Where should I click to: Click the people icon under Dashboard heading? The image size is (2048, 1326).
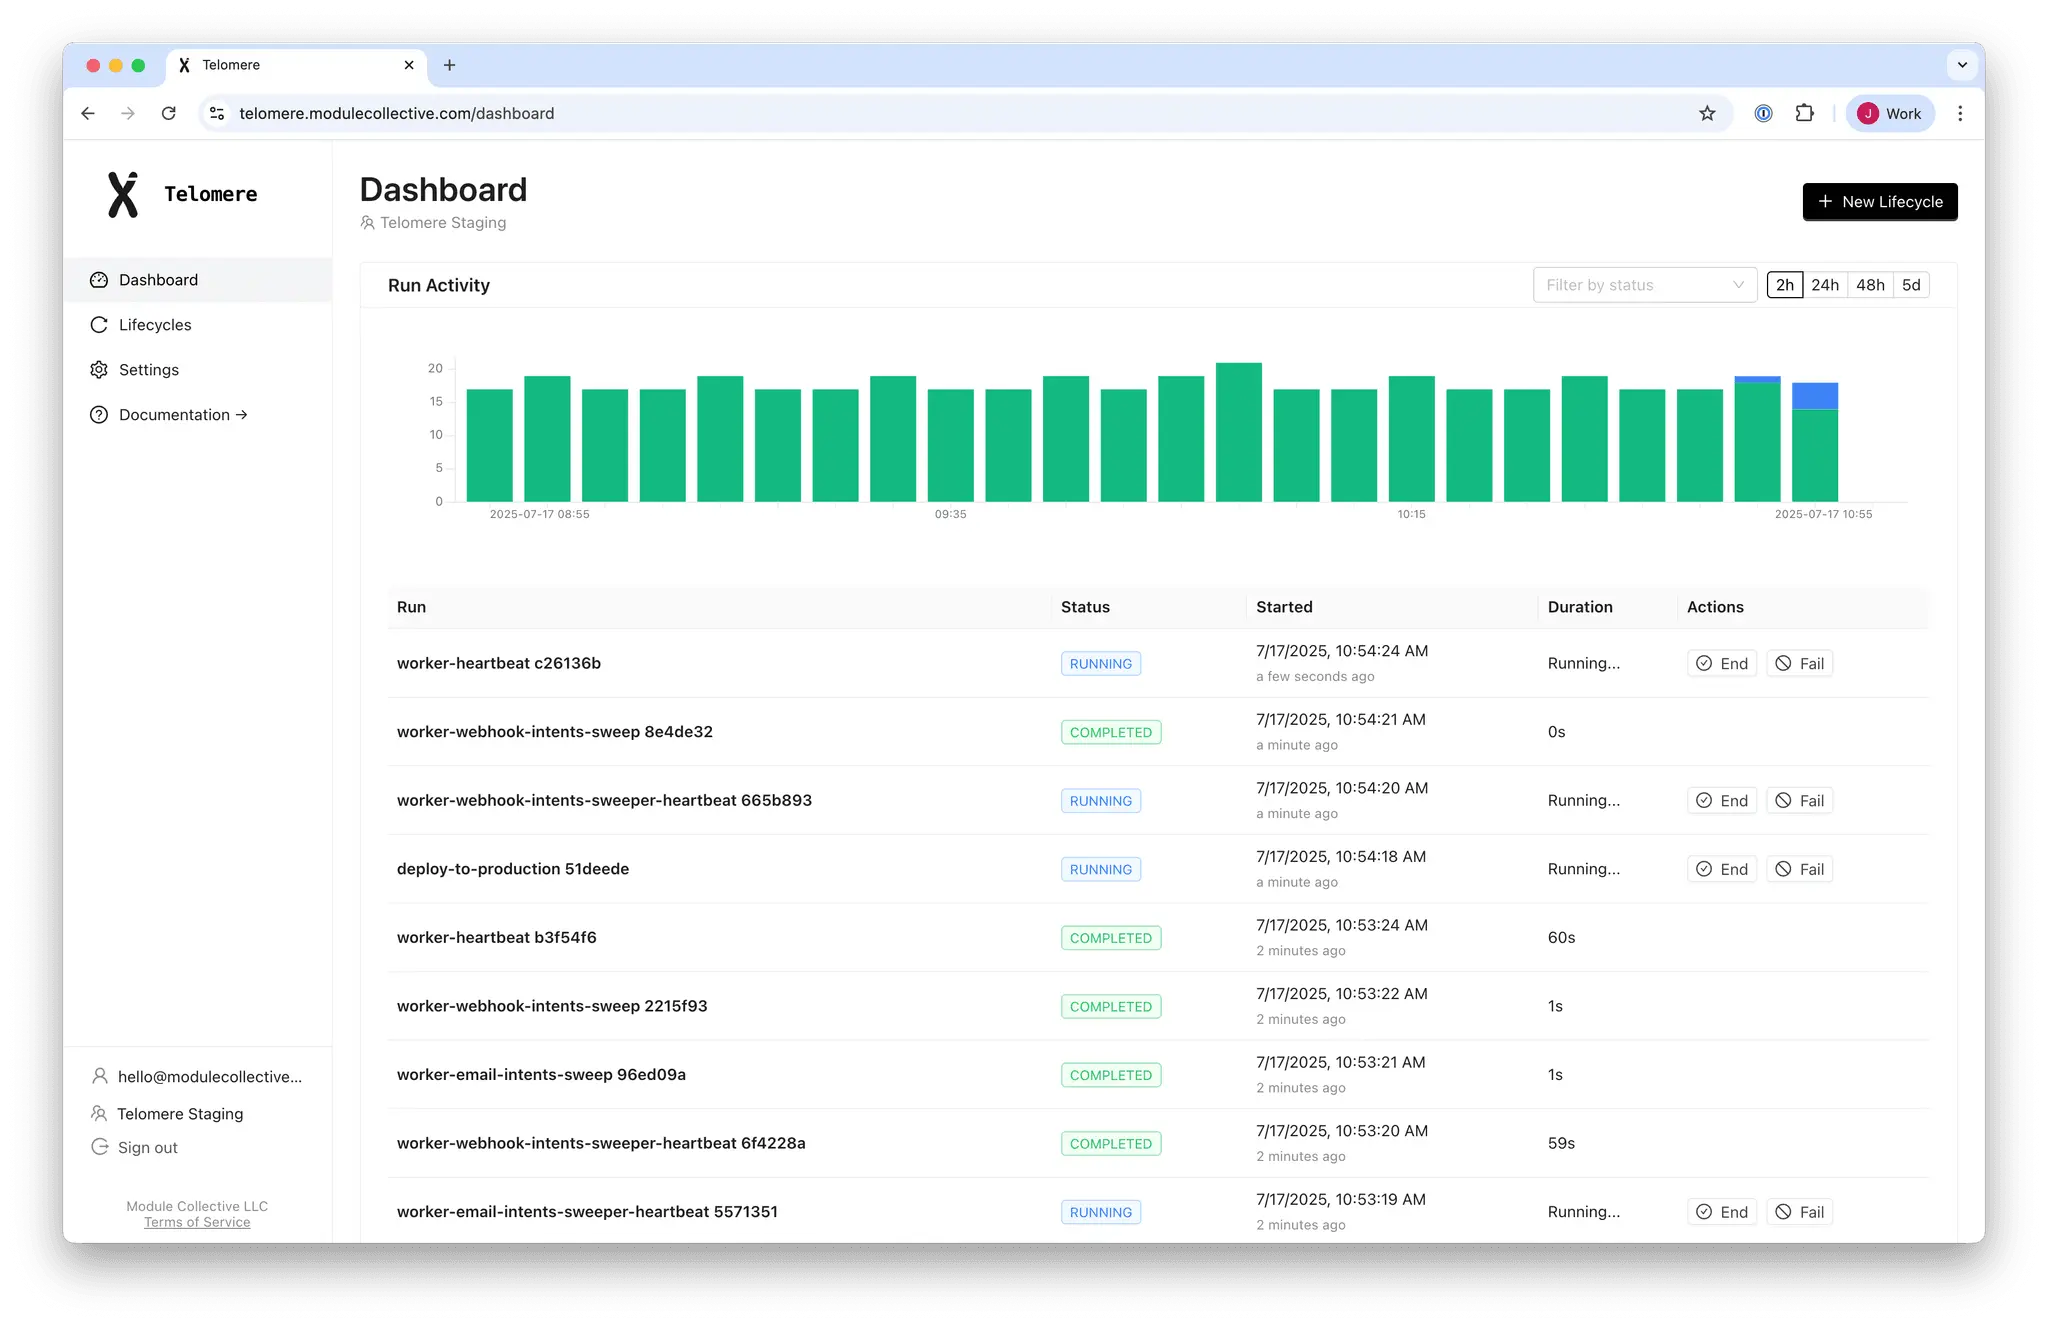tap(368, 223)
